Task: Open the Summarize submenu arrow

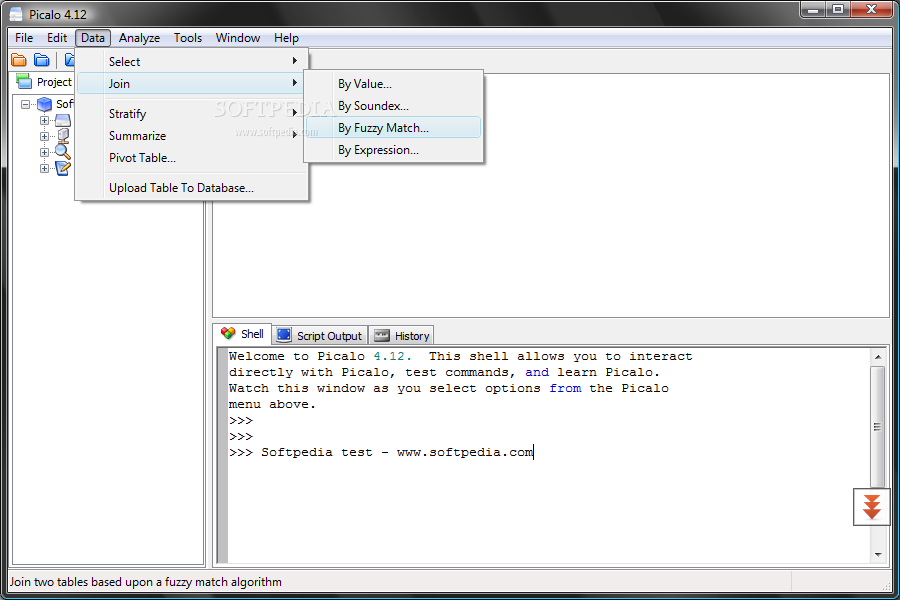Action: [294, 135]
